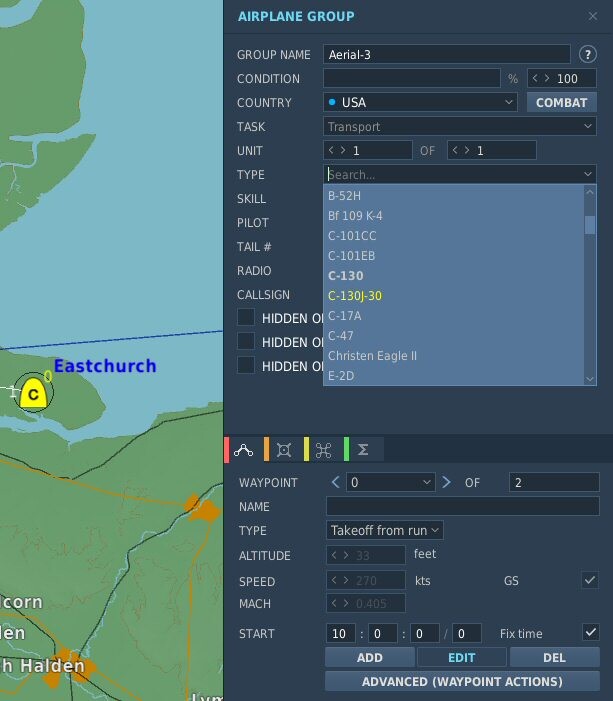Click the ADD waypoint button
Screen dimensions: 613x701
tap(370, 658)
